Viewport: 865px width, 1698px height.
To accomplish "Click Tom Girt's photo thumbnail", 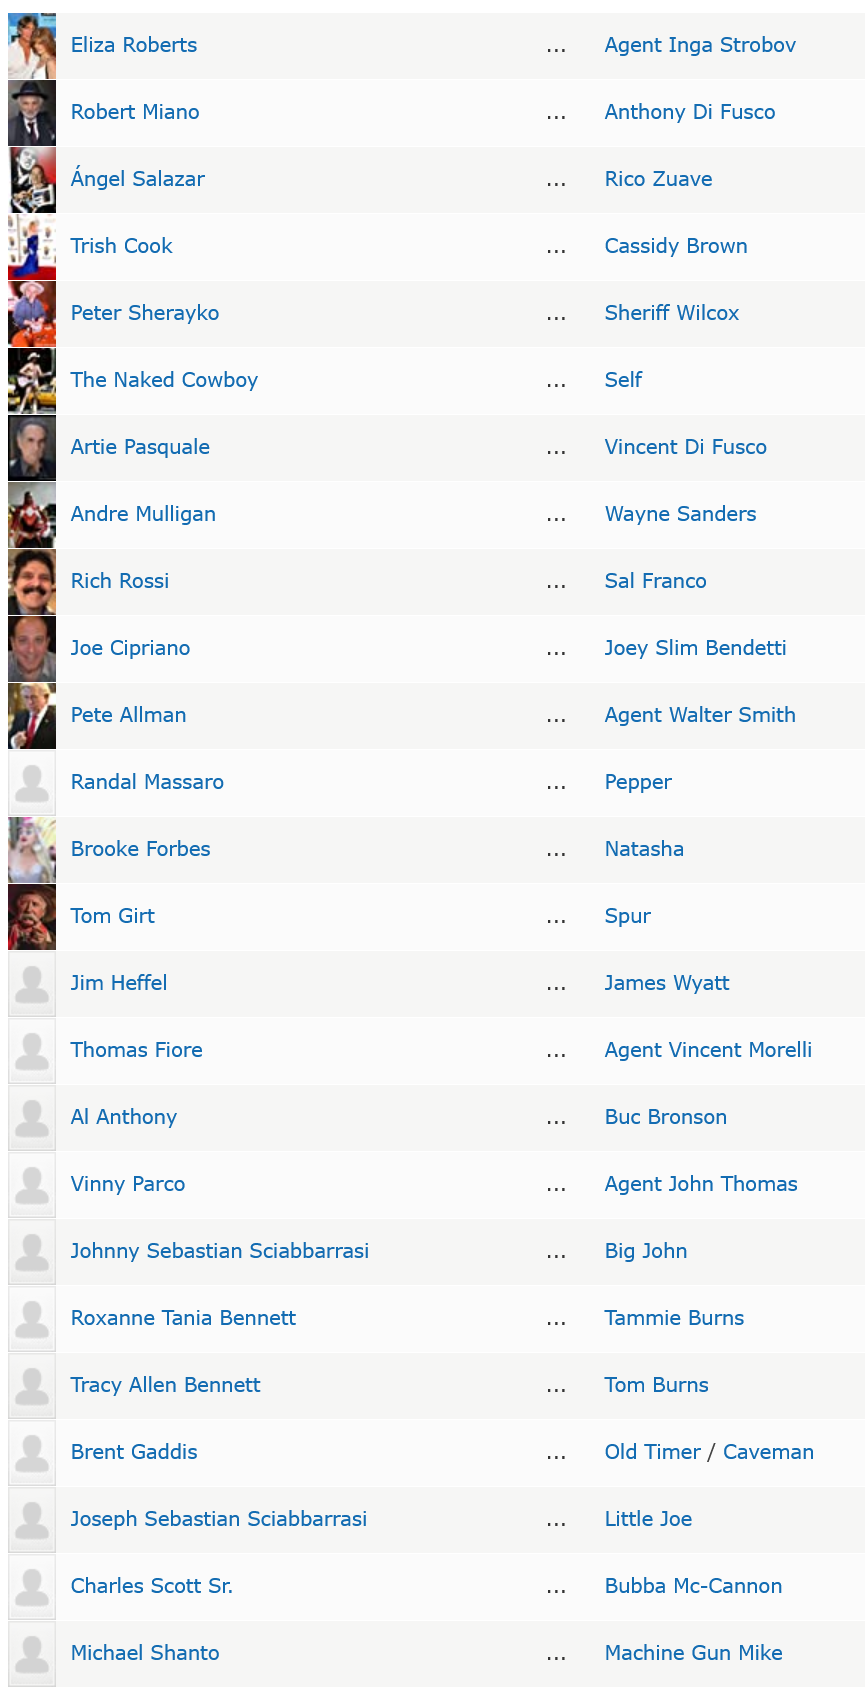I will point(32,916).
